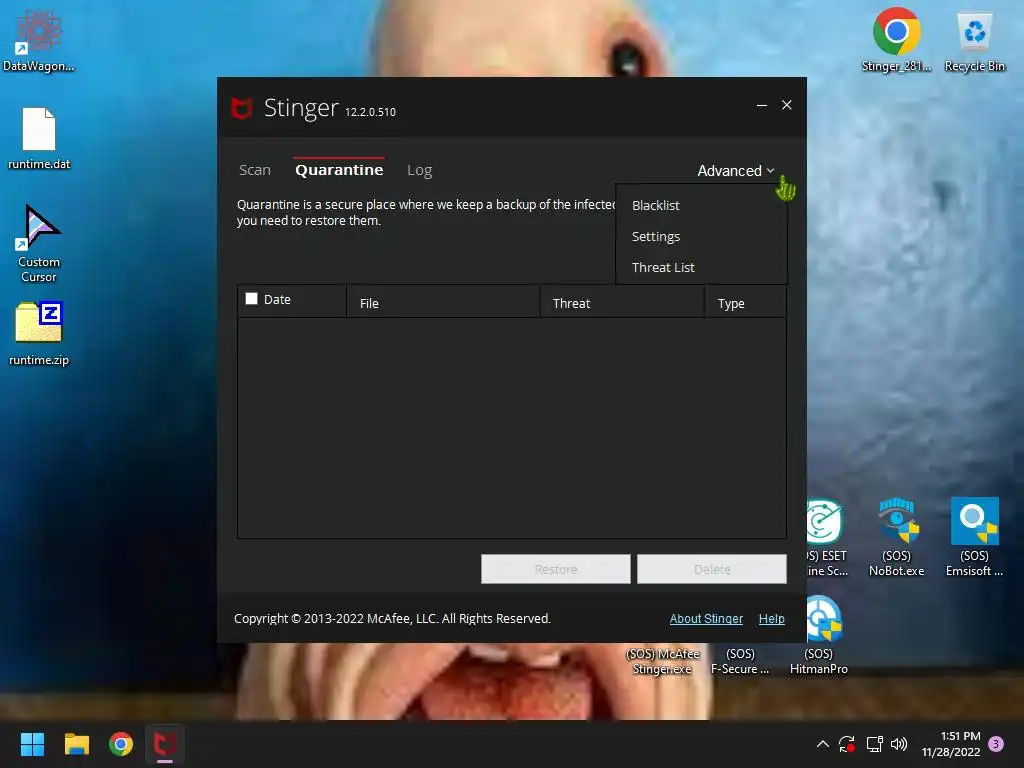This screenshot has width=1024, height=768.
Task: Click the sync status tray icon
Action: 847,744
